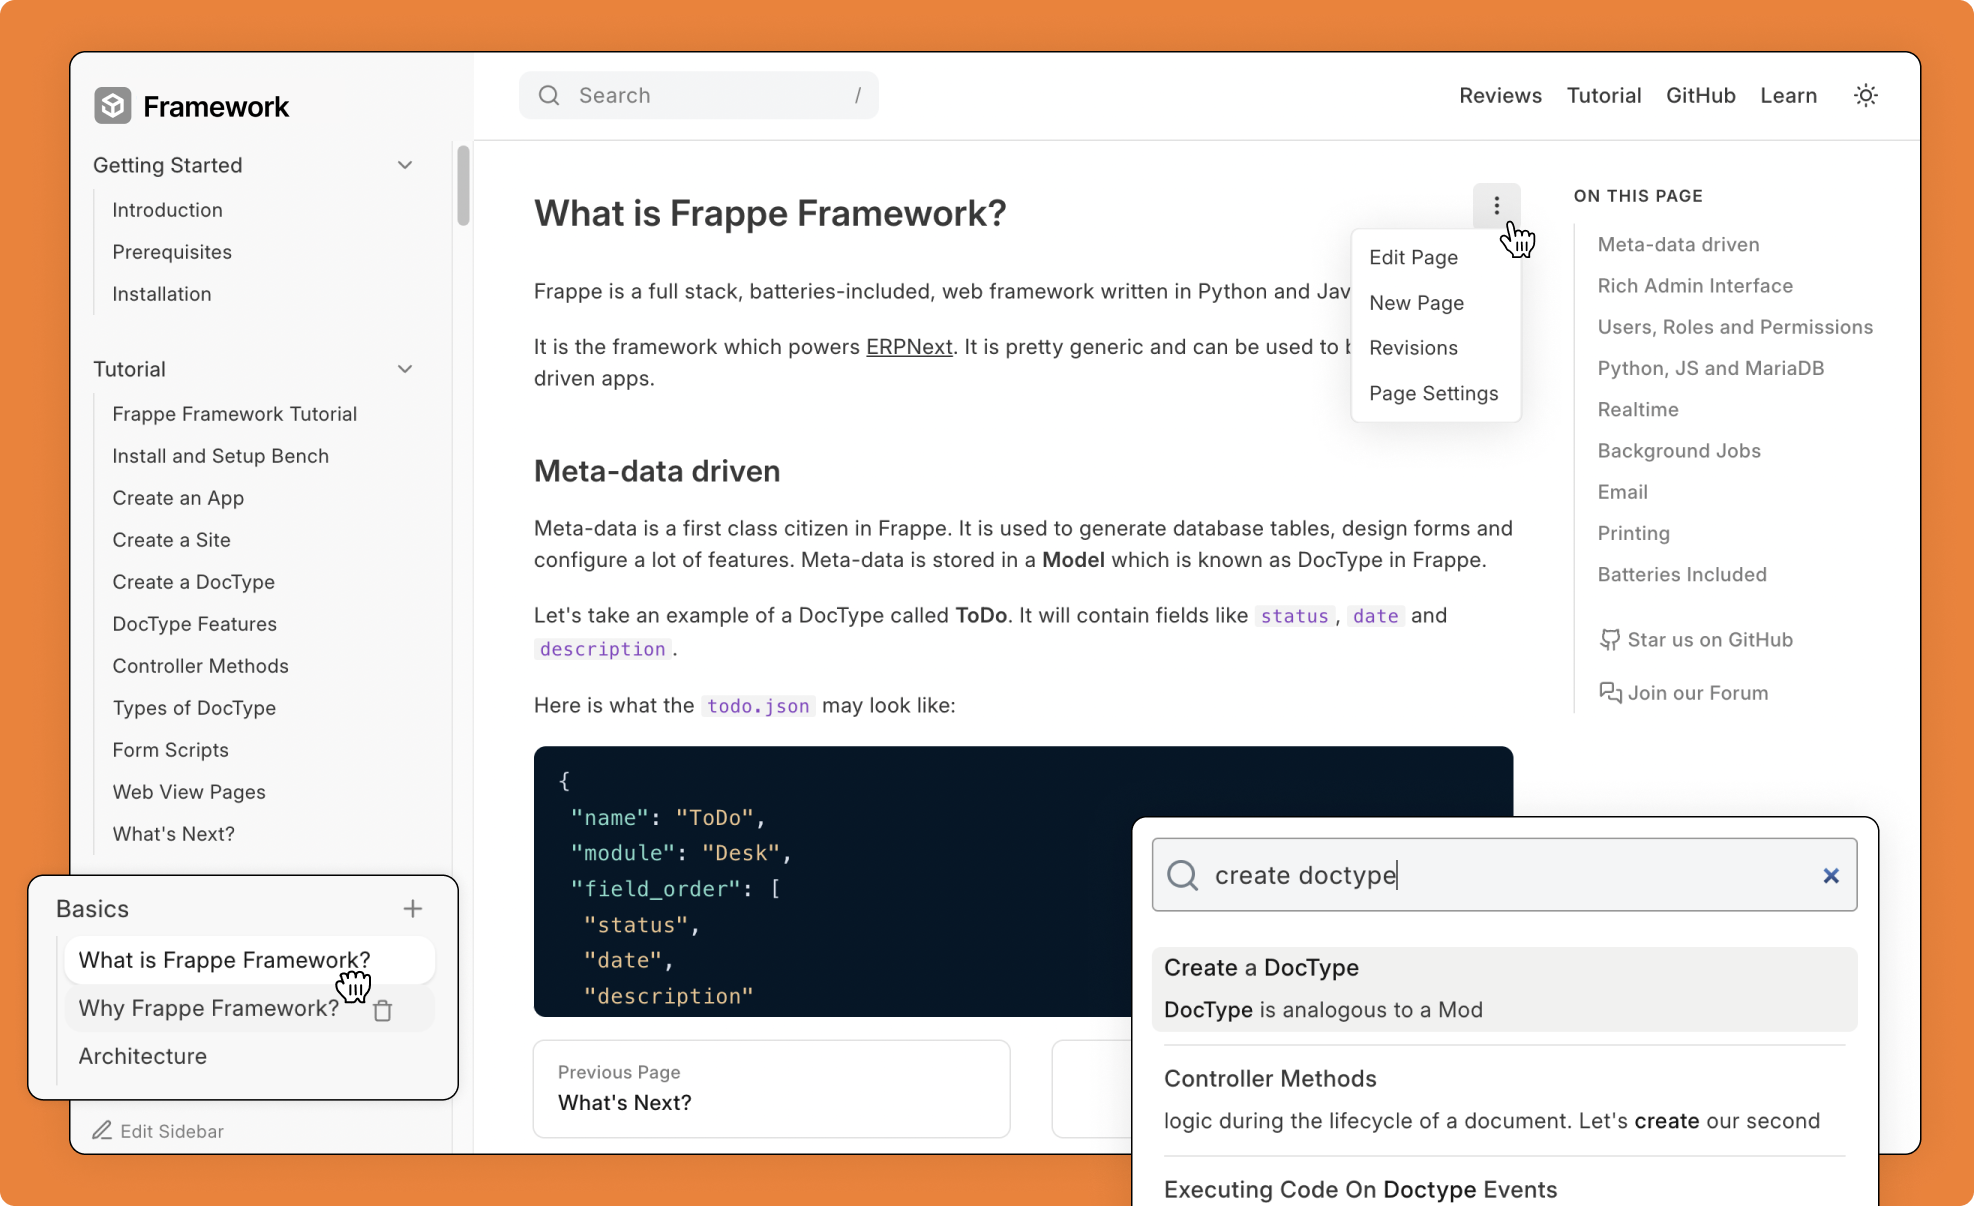Click the plus icon next to Basics

pyautogui.click(x=412, y=908)
